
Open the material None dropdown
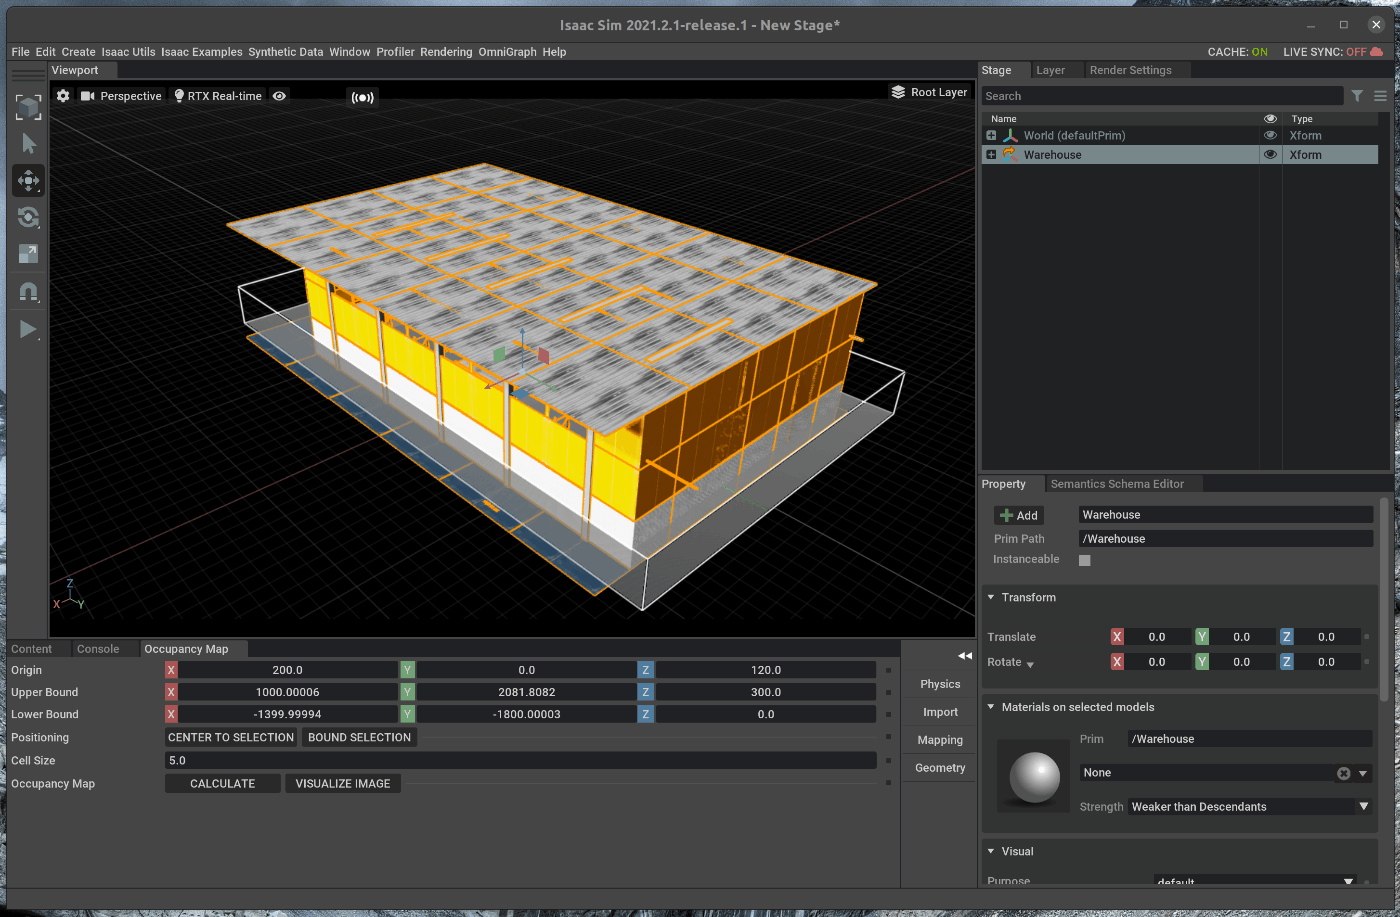pyautogui.click(x=1363, y=773)
